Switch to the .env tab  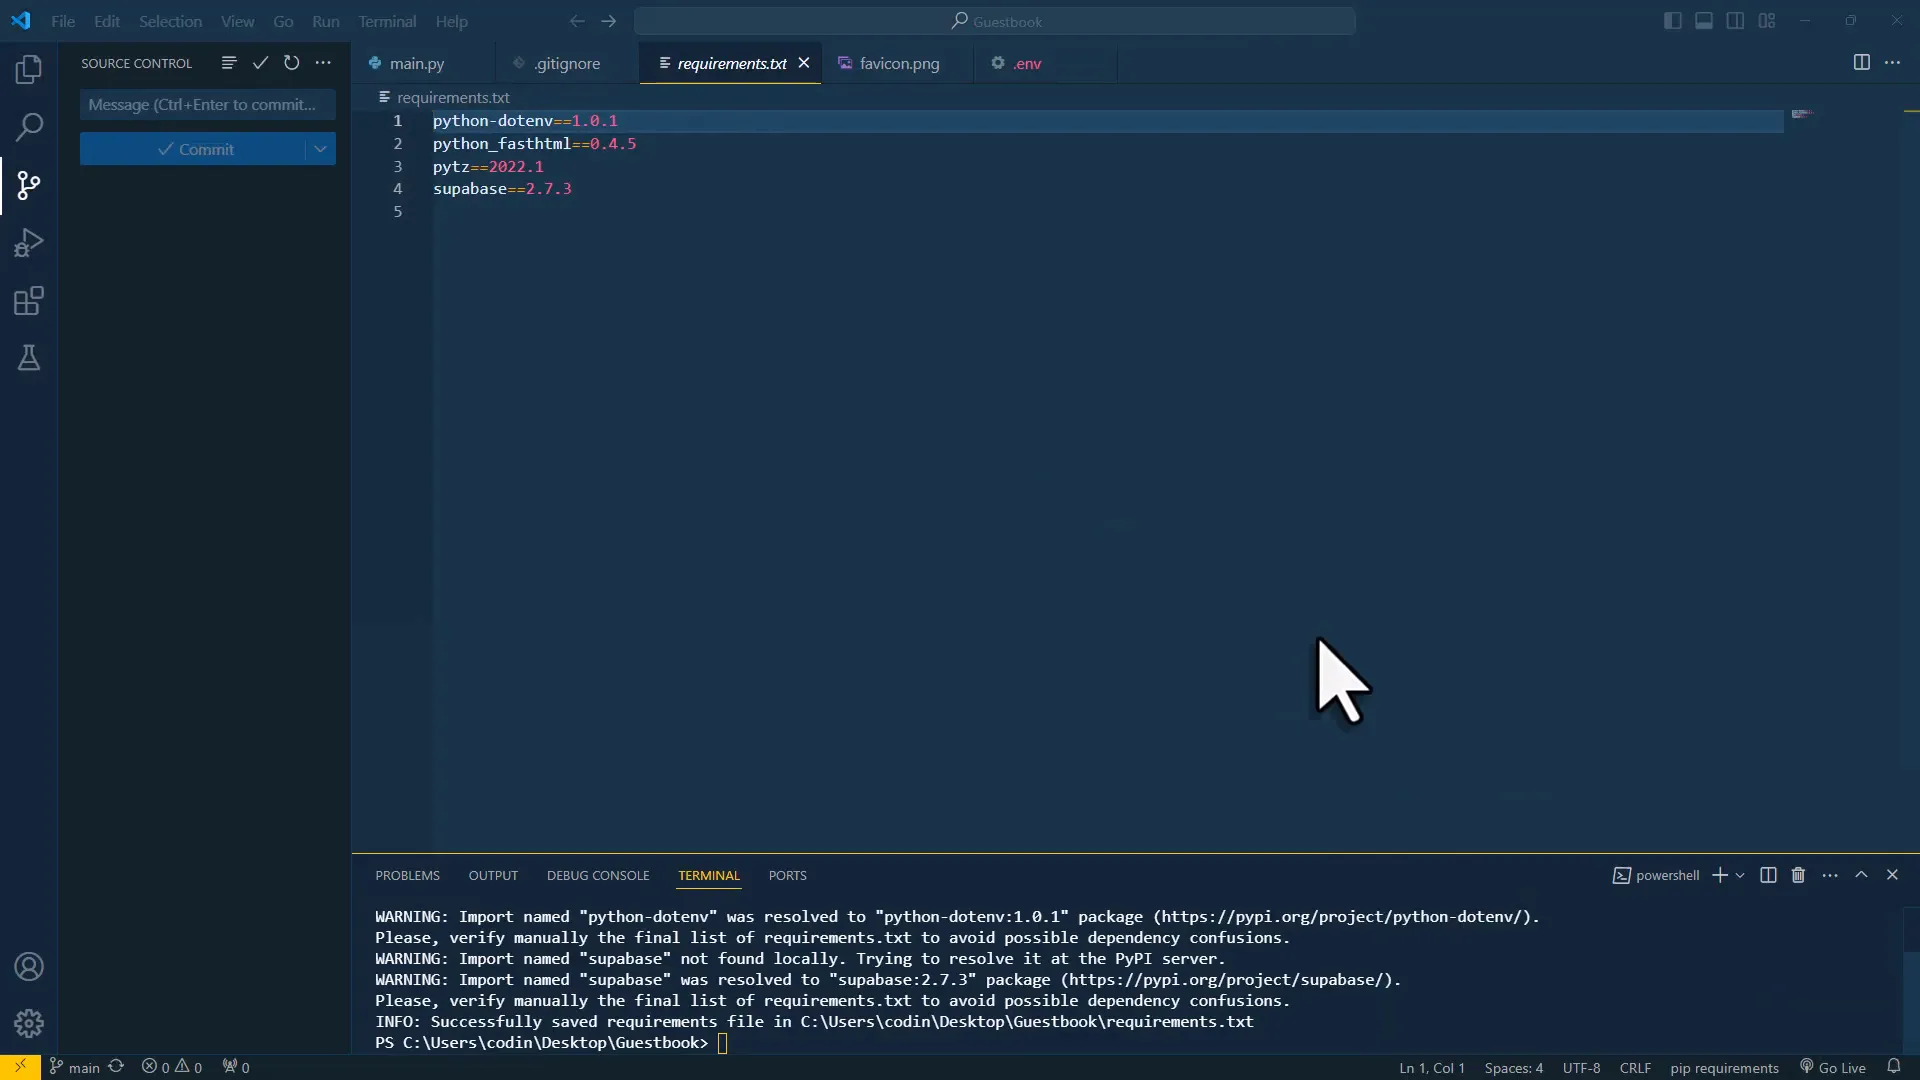click(1027, 63)
